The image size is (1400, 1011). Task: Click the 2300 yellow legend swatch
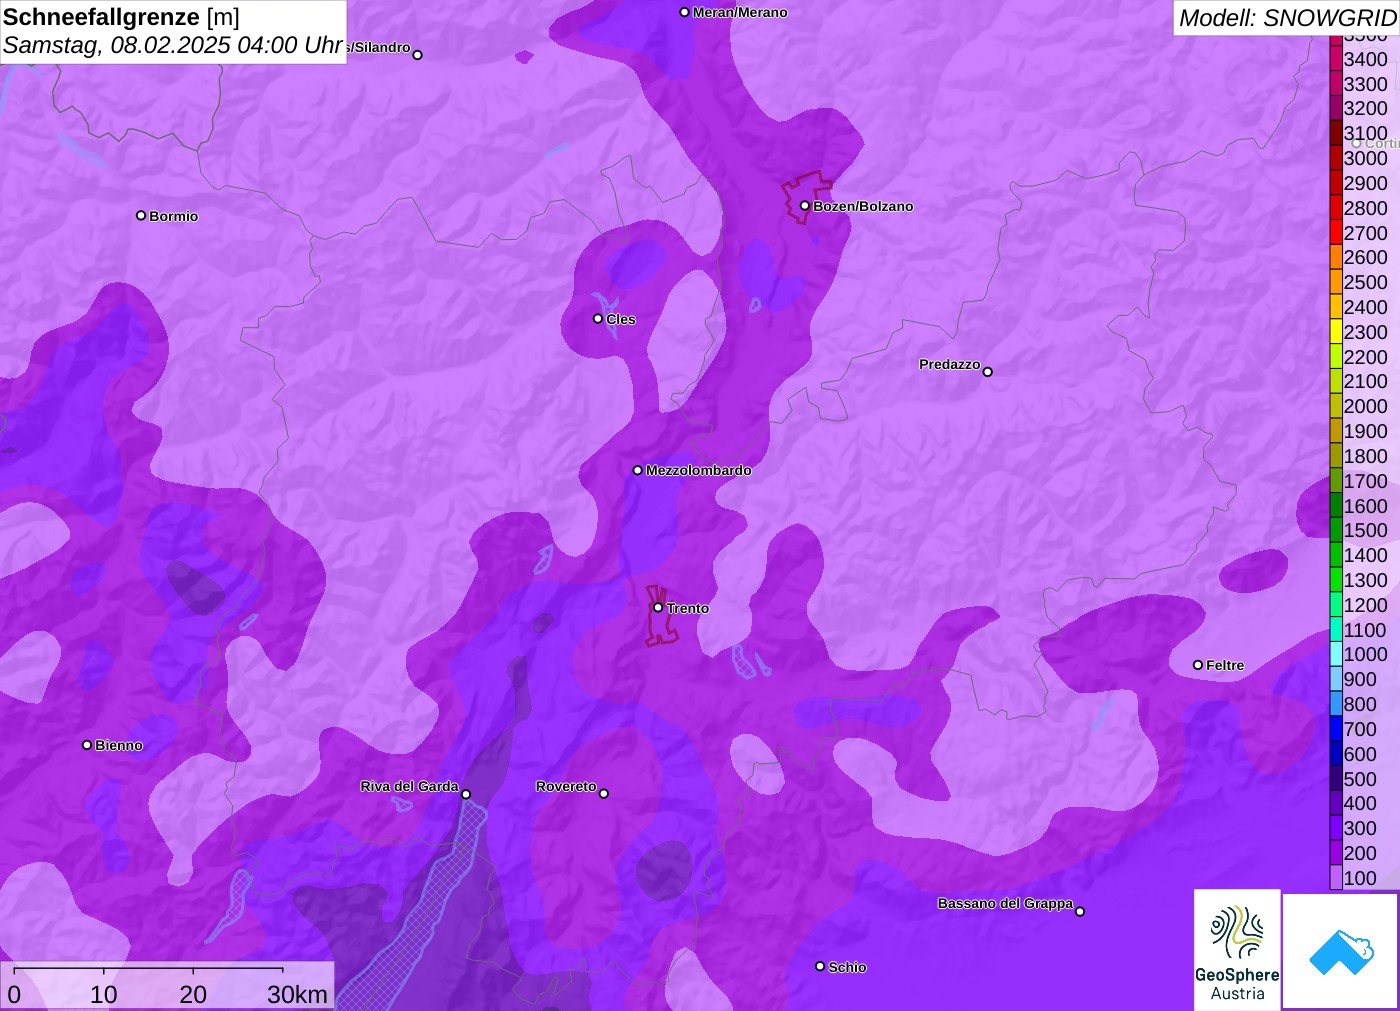[x=1336, y=332]
